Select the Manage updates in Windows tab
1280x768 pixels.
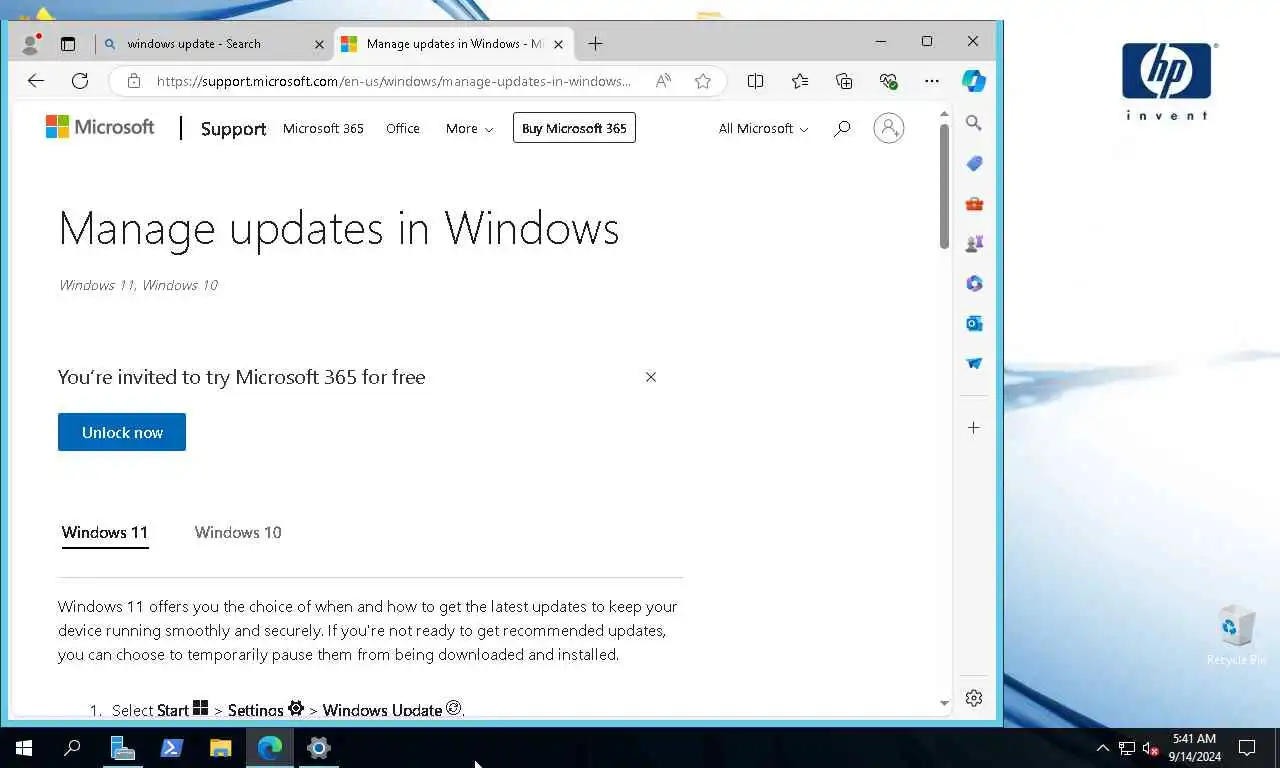pyautogui.click(x=455, y=44)
